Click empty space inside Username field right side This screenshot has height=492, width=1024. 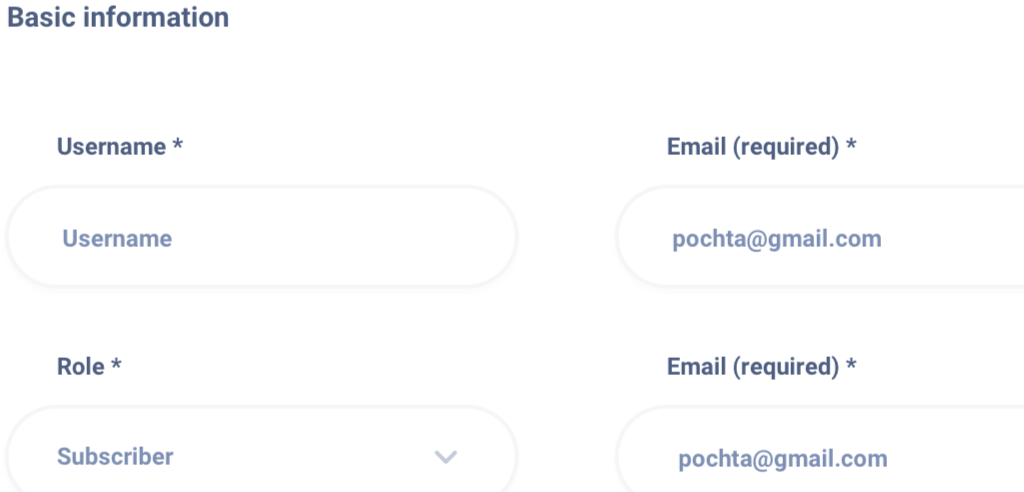tap(392, 238)
